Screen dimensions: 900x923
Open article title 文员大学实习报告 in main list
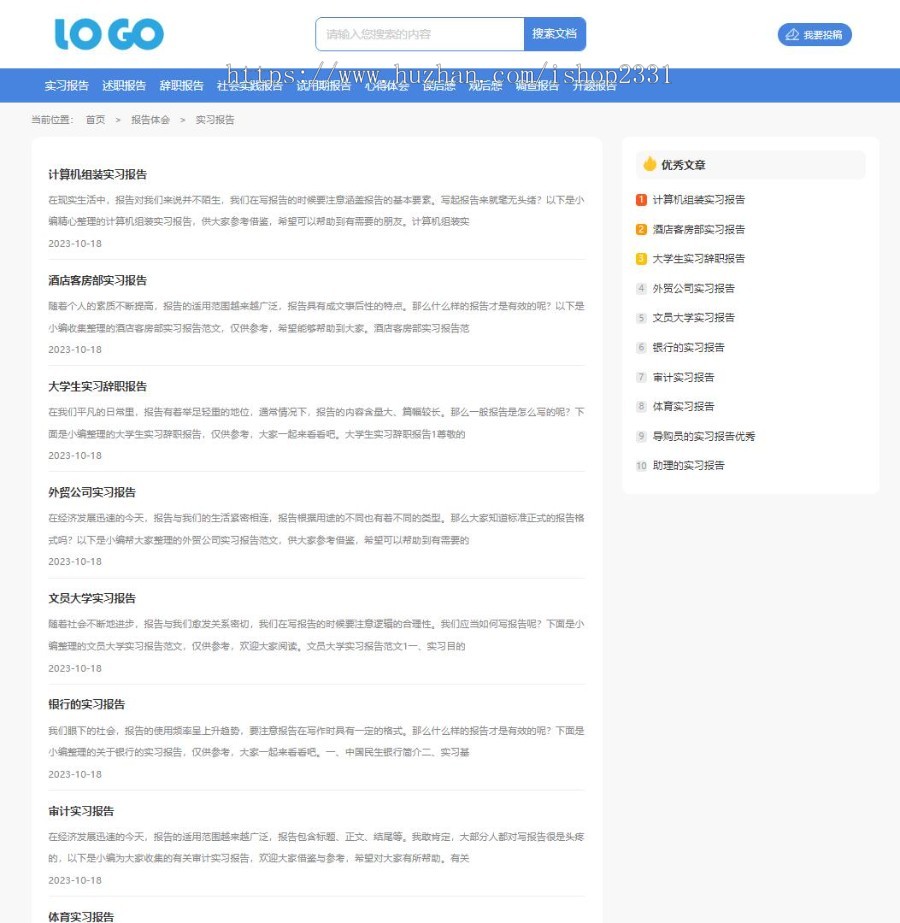coord(92,598)
